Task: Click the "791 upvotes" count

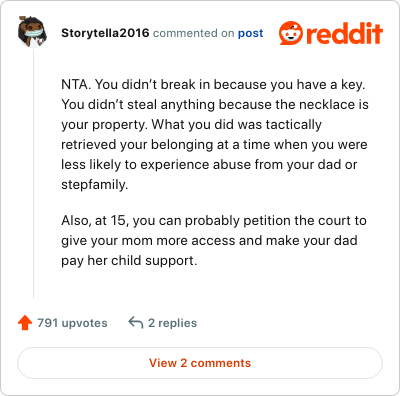Action: click(x=72, y=323)
